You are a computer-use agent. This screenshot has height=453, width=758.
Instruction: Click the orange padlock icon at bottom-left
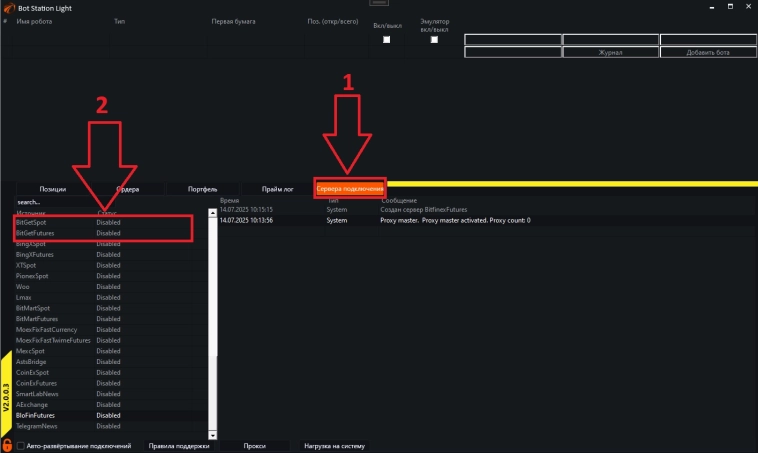(7, 444)
